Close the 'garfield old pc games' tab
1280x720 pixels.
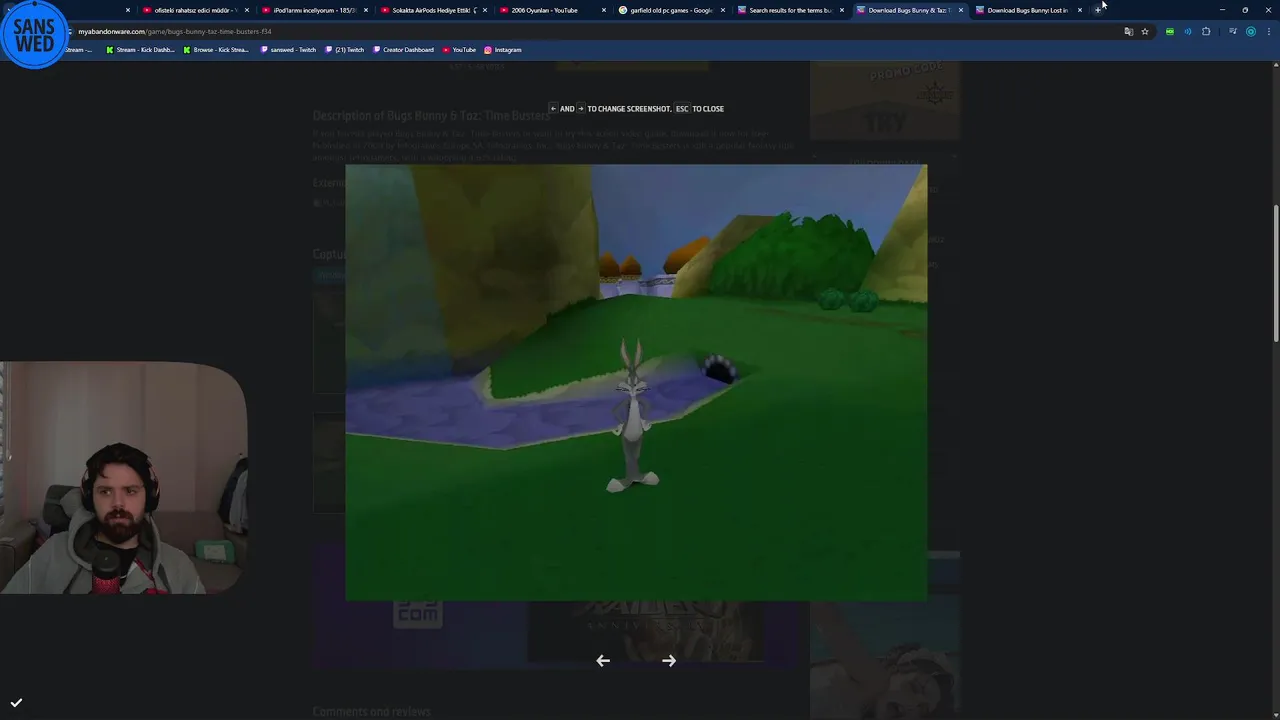coord(723,10)
